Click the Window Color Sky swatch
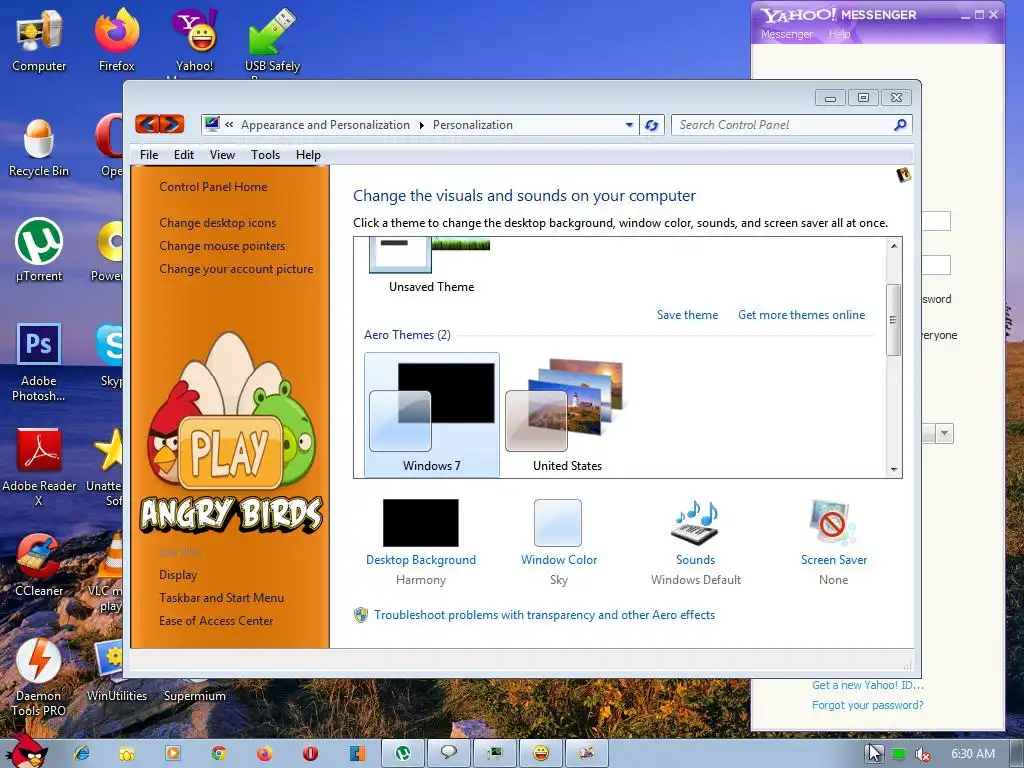 click(558, 522)
